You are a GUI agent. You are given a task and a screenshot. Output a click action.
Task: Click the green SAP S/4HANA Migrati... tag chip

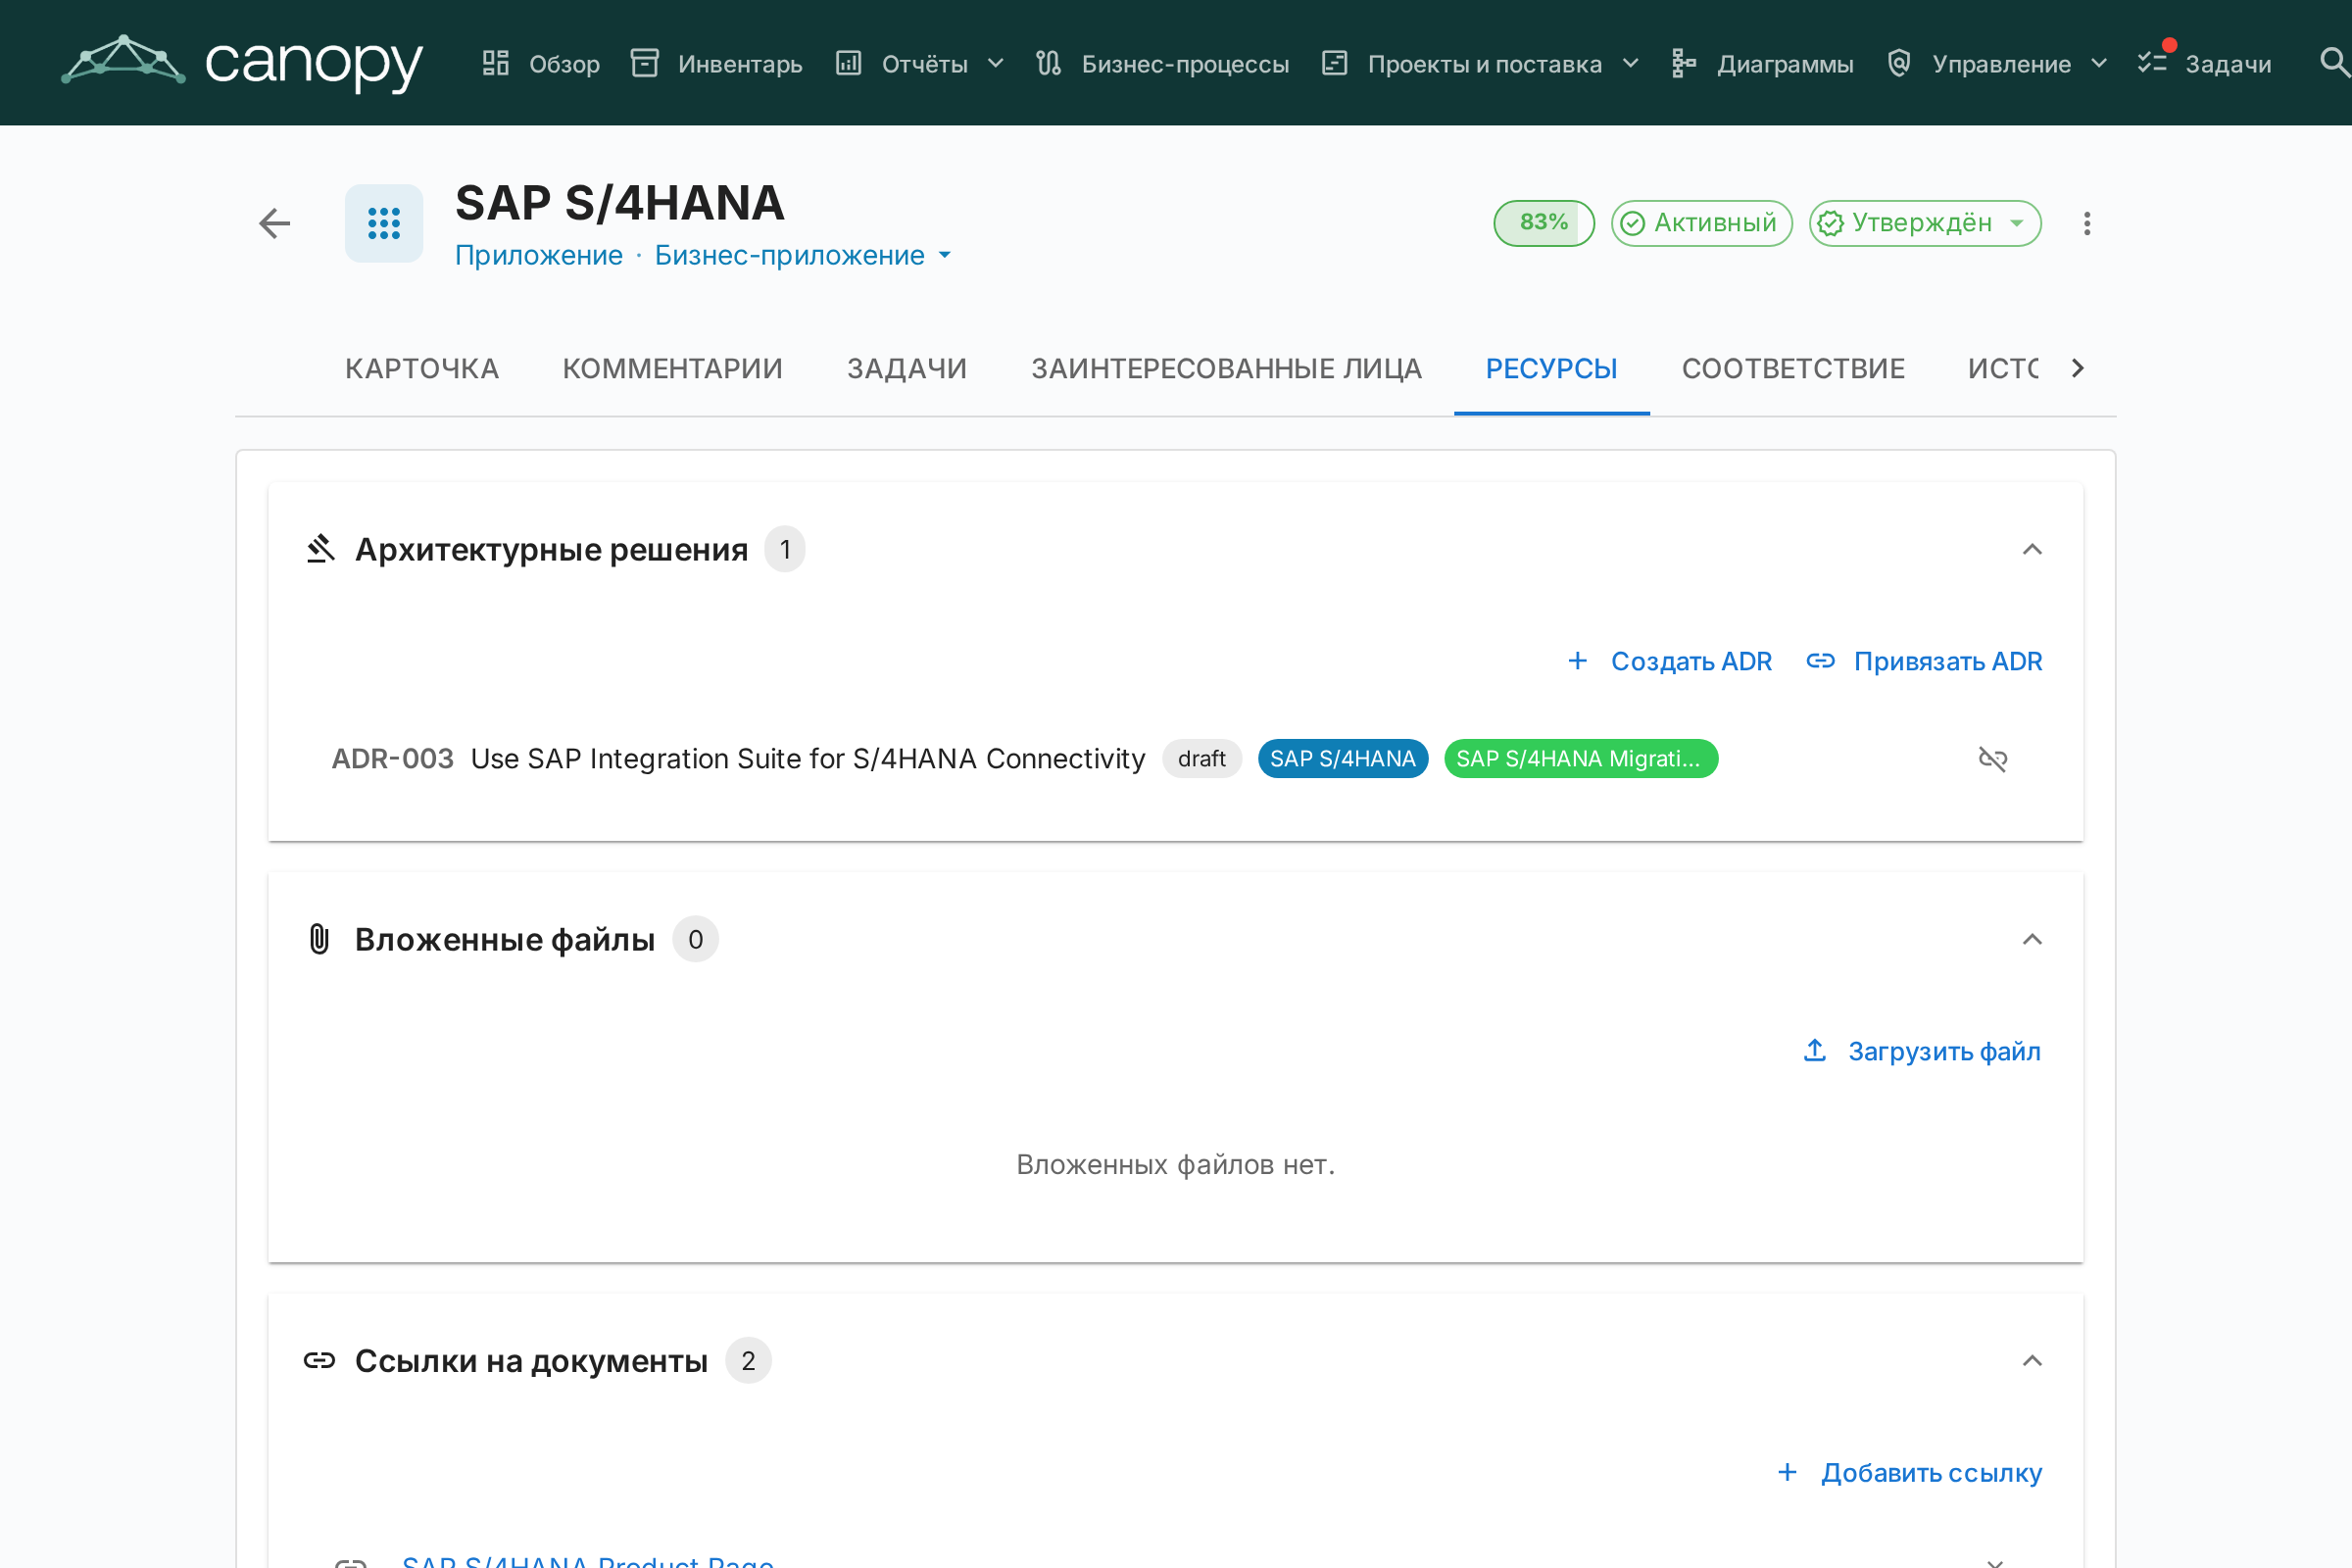(1581, 758)
